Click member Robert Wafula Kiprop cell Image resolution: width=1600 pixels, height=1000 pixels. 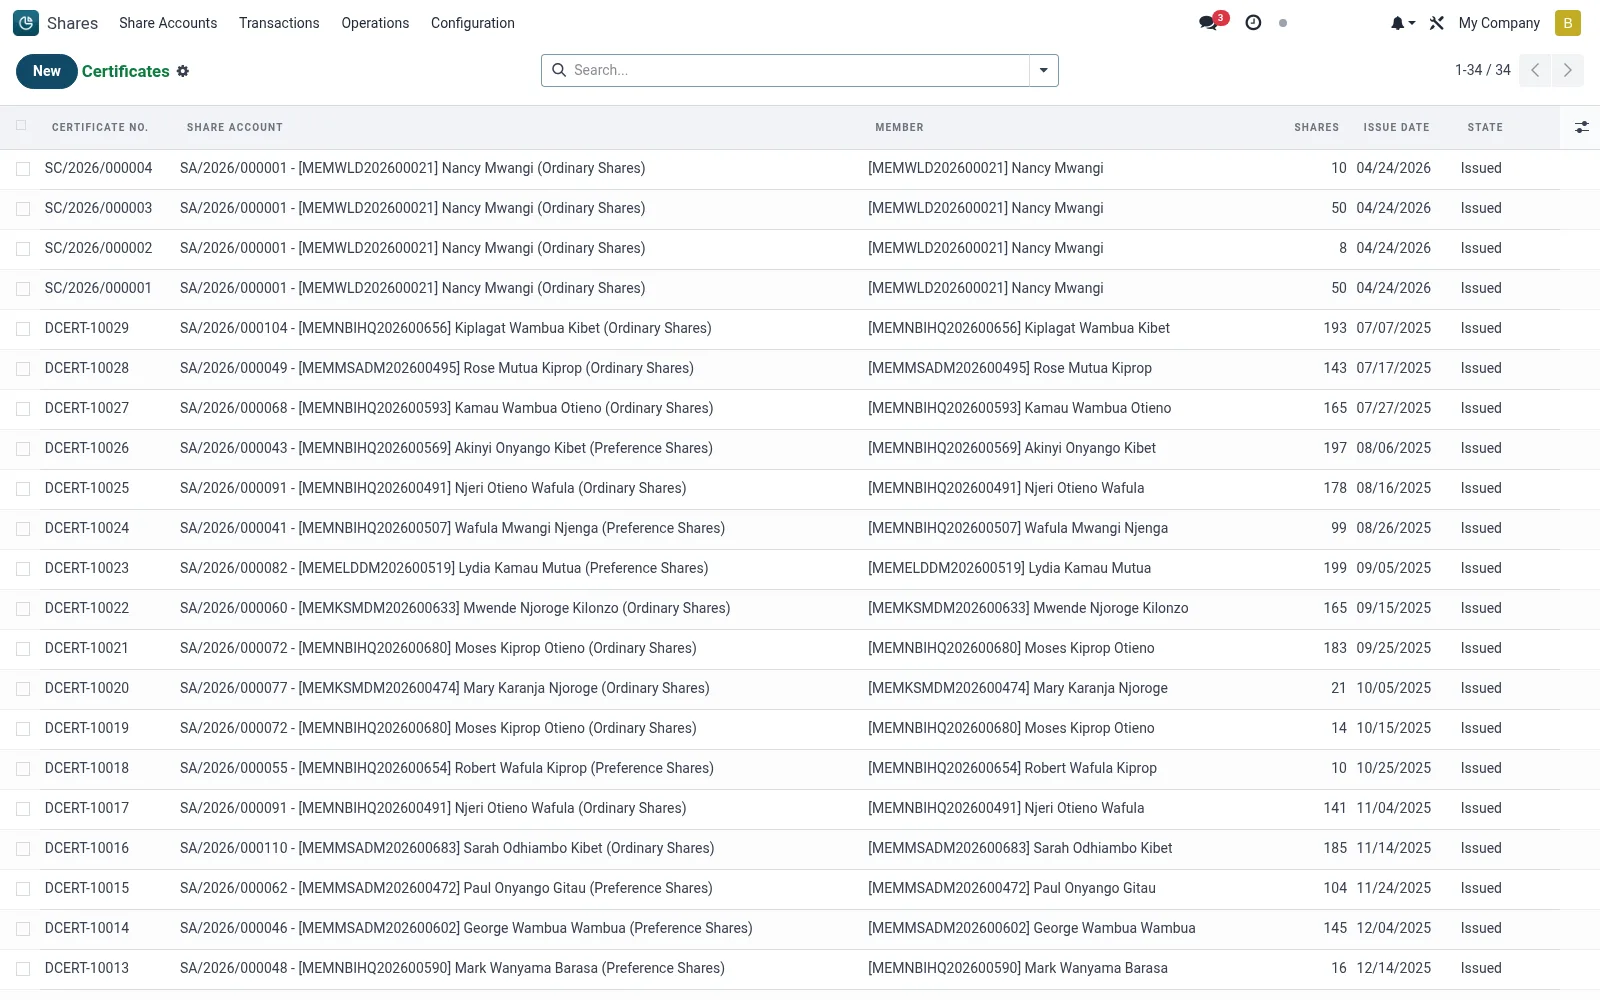[1012, 768]
